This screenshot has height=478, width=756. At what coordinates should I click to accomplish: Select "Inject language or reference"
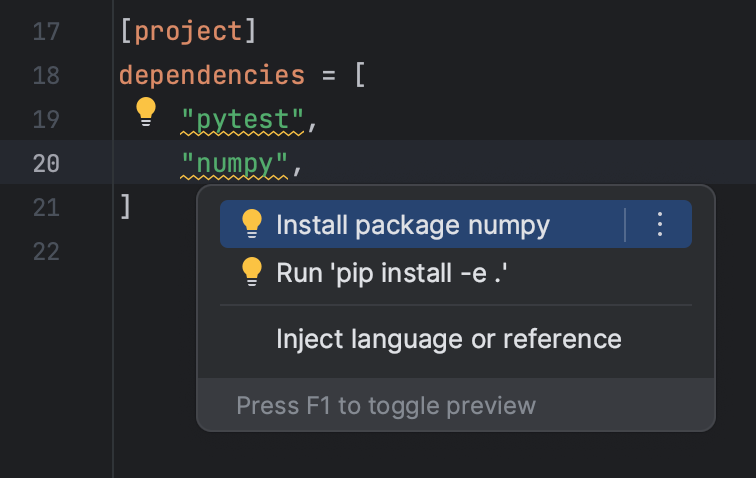pyautogui.click(x=448, y=339)
